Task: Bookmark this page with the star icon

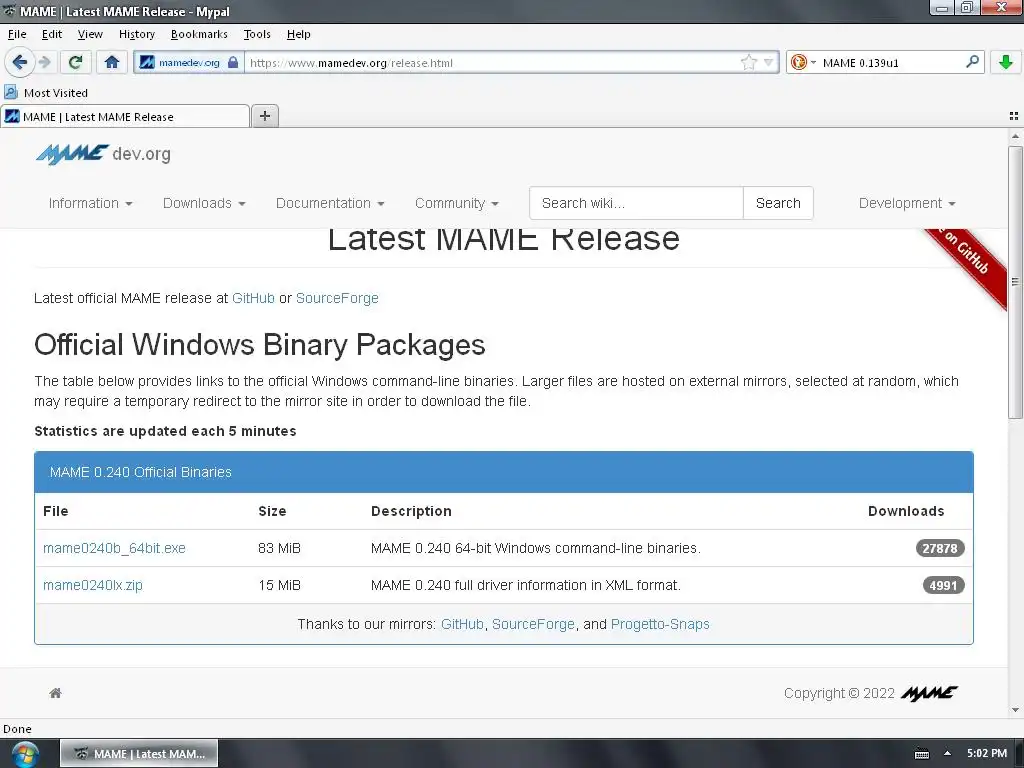Action: click(748, 63)
